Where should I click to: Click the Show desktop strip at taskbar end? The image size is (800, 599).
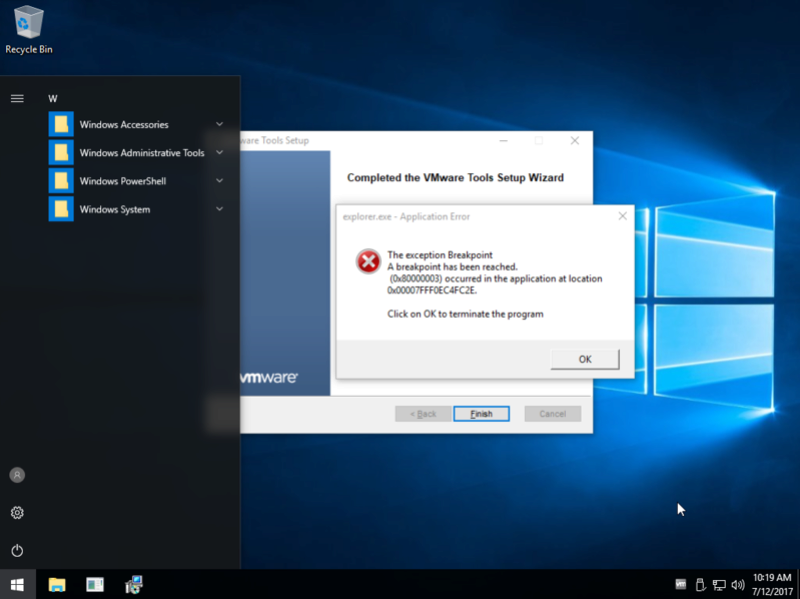(798, 585)
